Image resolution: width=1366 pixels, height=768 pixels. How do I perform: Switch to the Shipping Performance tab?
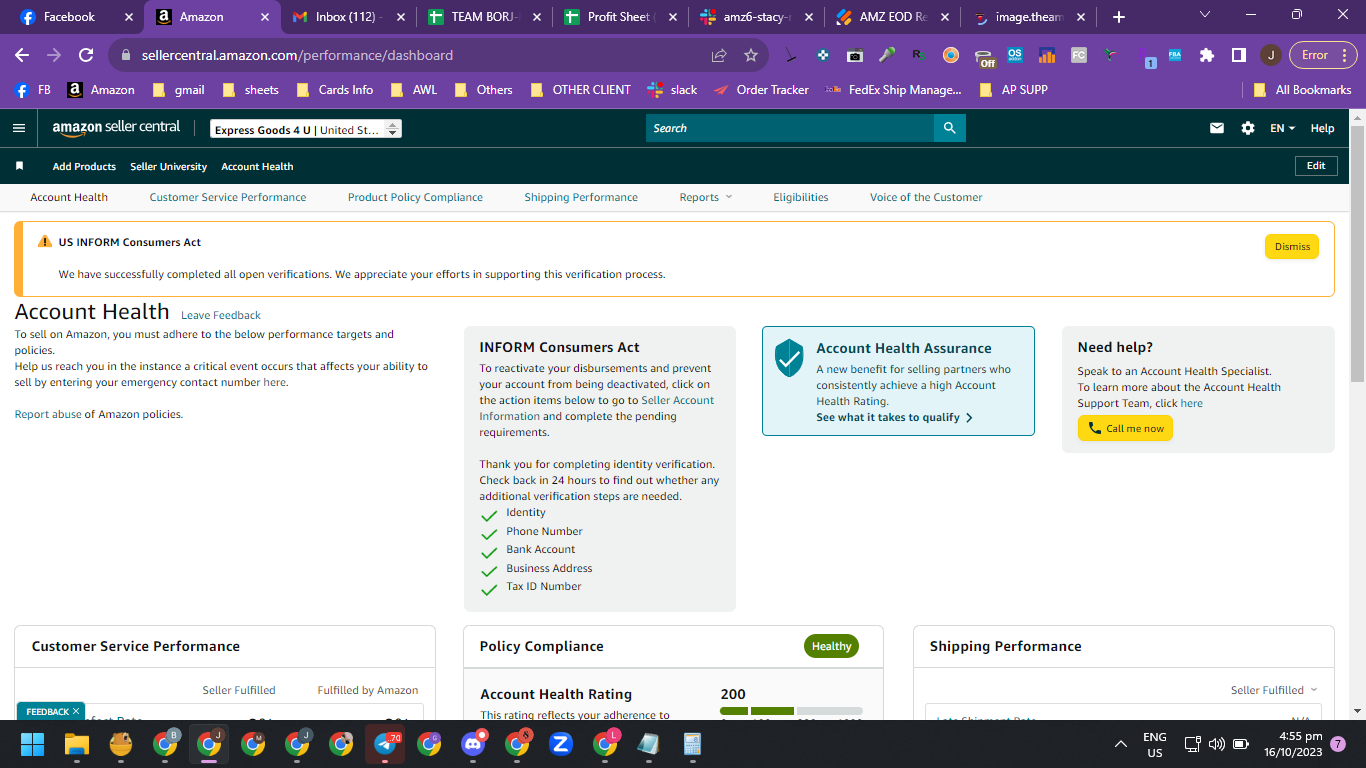581,197
